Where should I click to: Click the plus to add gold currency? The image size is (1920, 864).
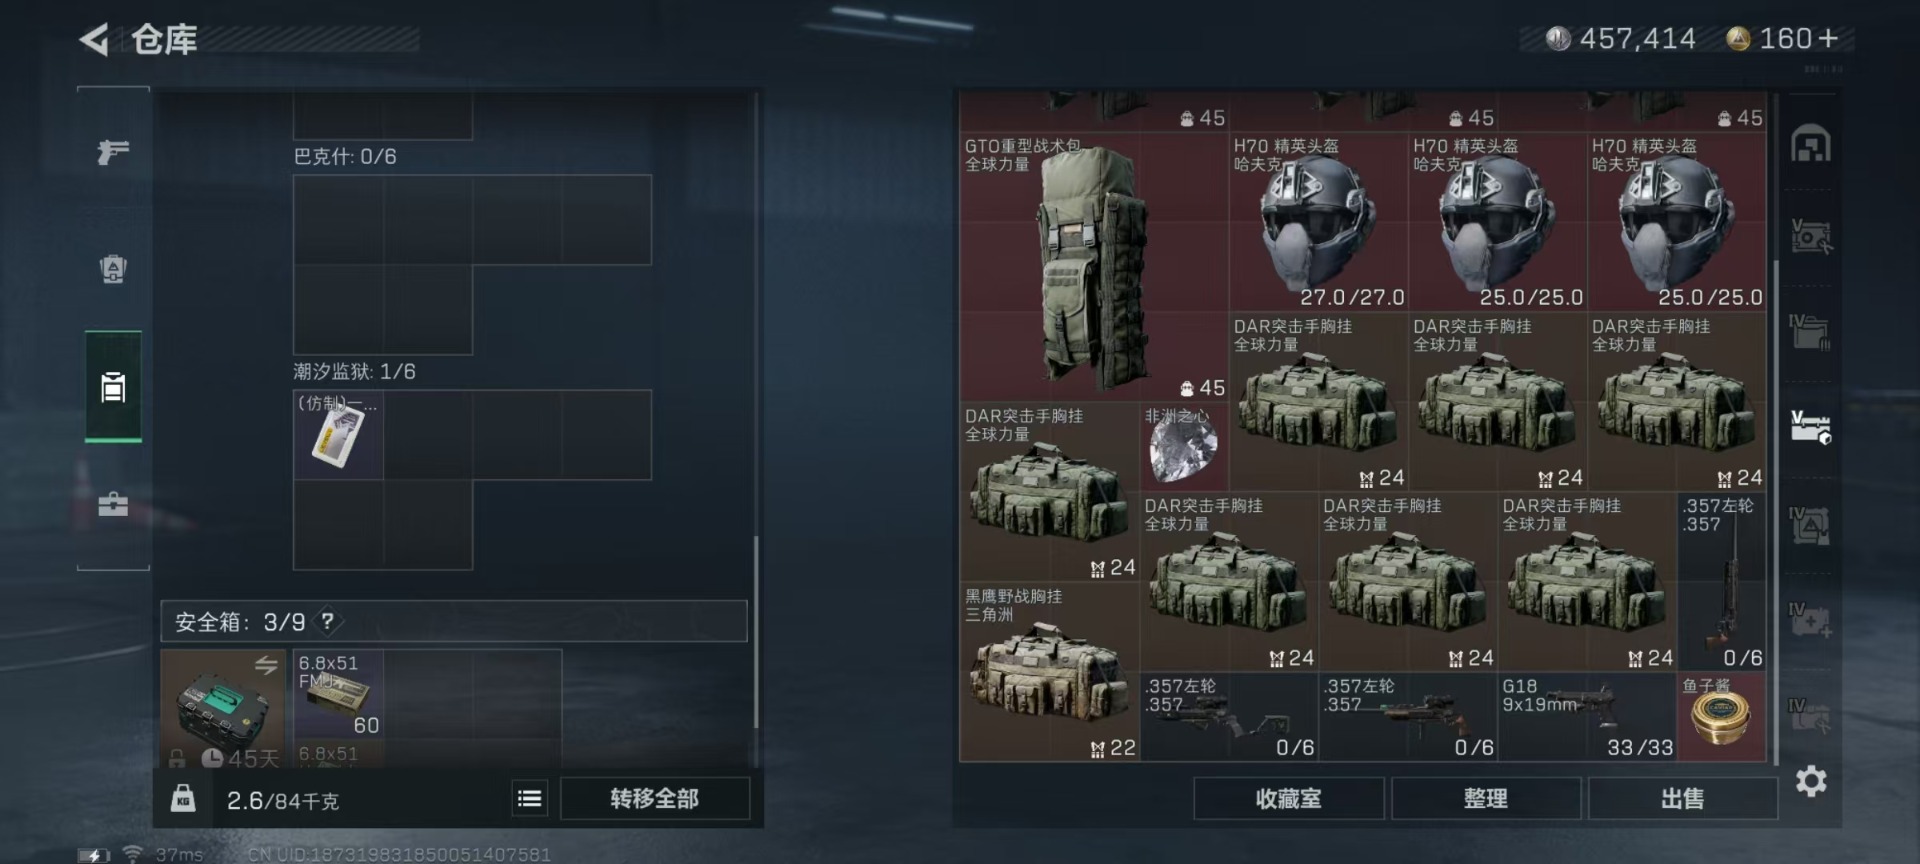coord(1828,38)
